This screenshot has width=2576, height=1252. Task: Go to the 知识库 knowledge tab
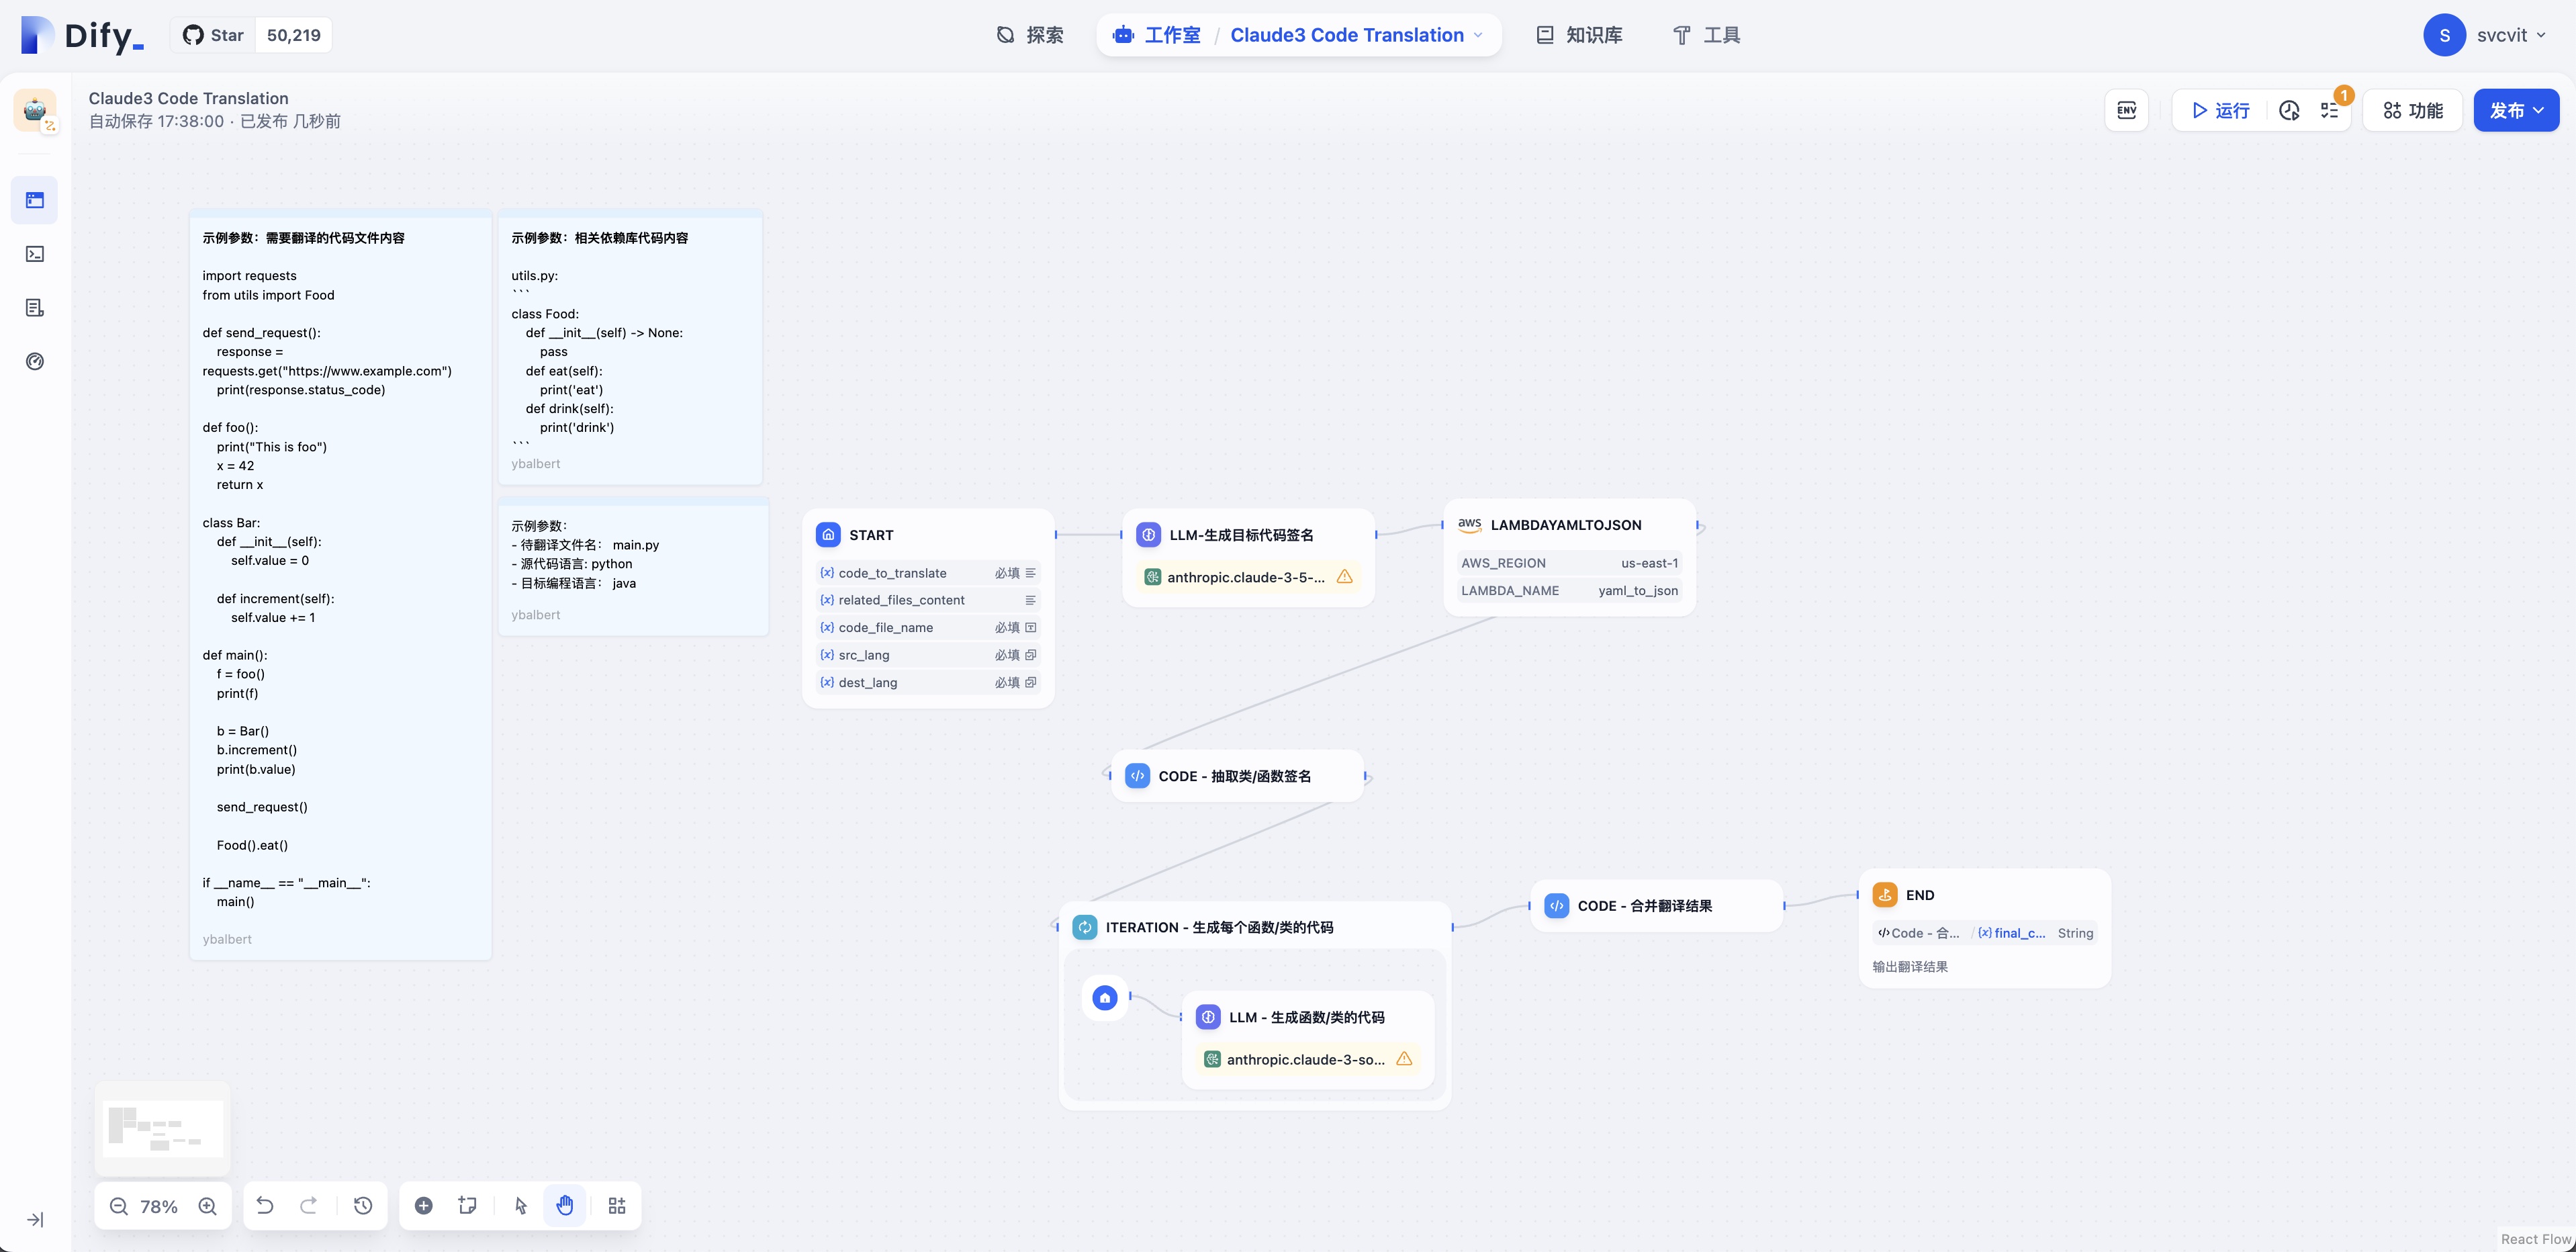tap(1579, 35)
